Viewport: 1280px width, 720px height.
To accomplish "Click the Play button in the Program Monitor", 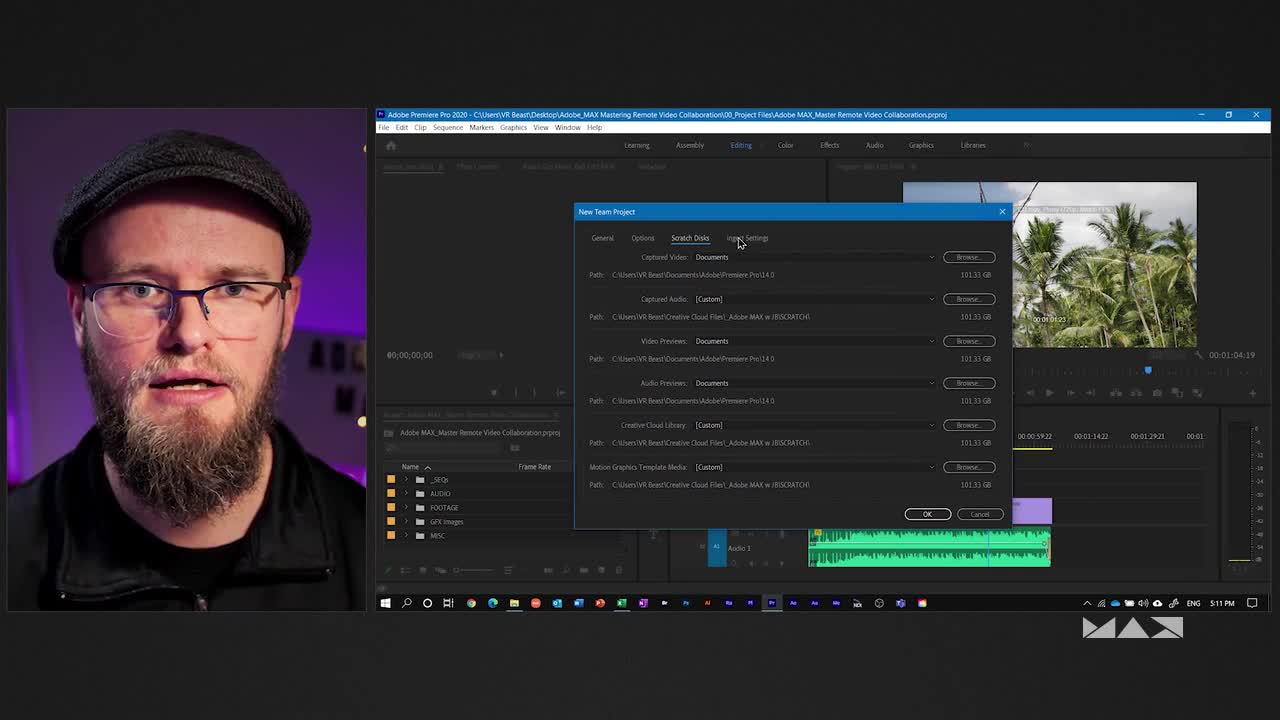I will [x=1050, y=392].
